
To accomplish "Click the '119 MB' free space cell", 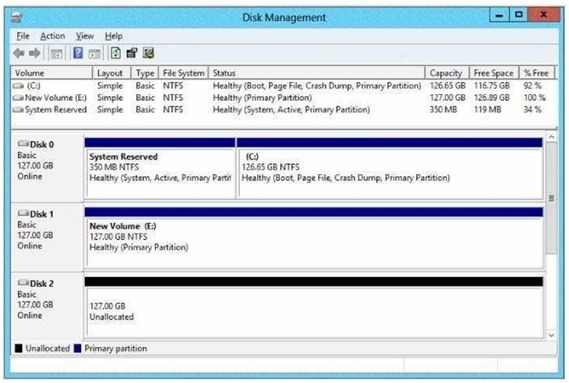I will [x=487, y=110].
